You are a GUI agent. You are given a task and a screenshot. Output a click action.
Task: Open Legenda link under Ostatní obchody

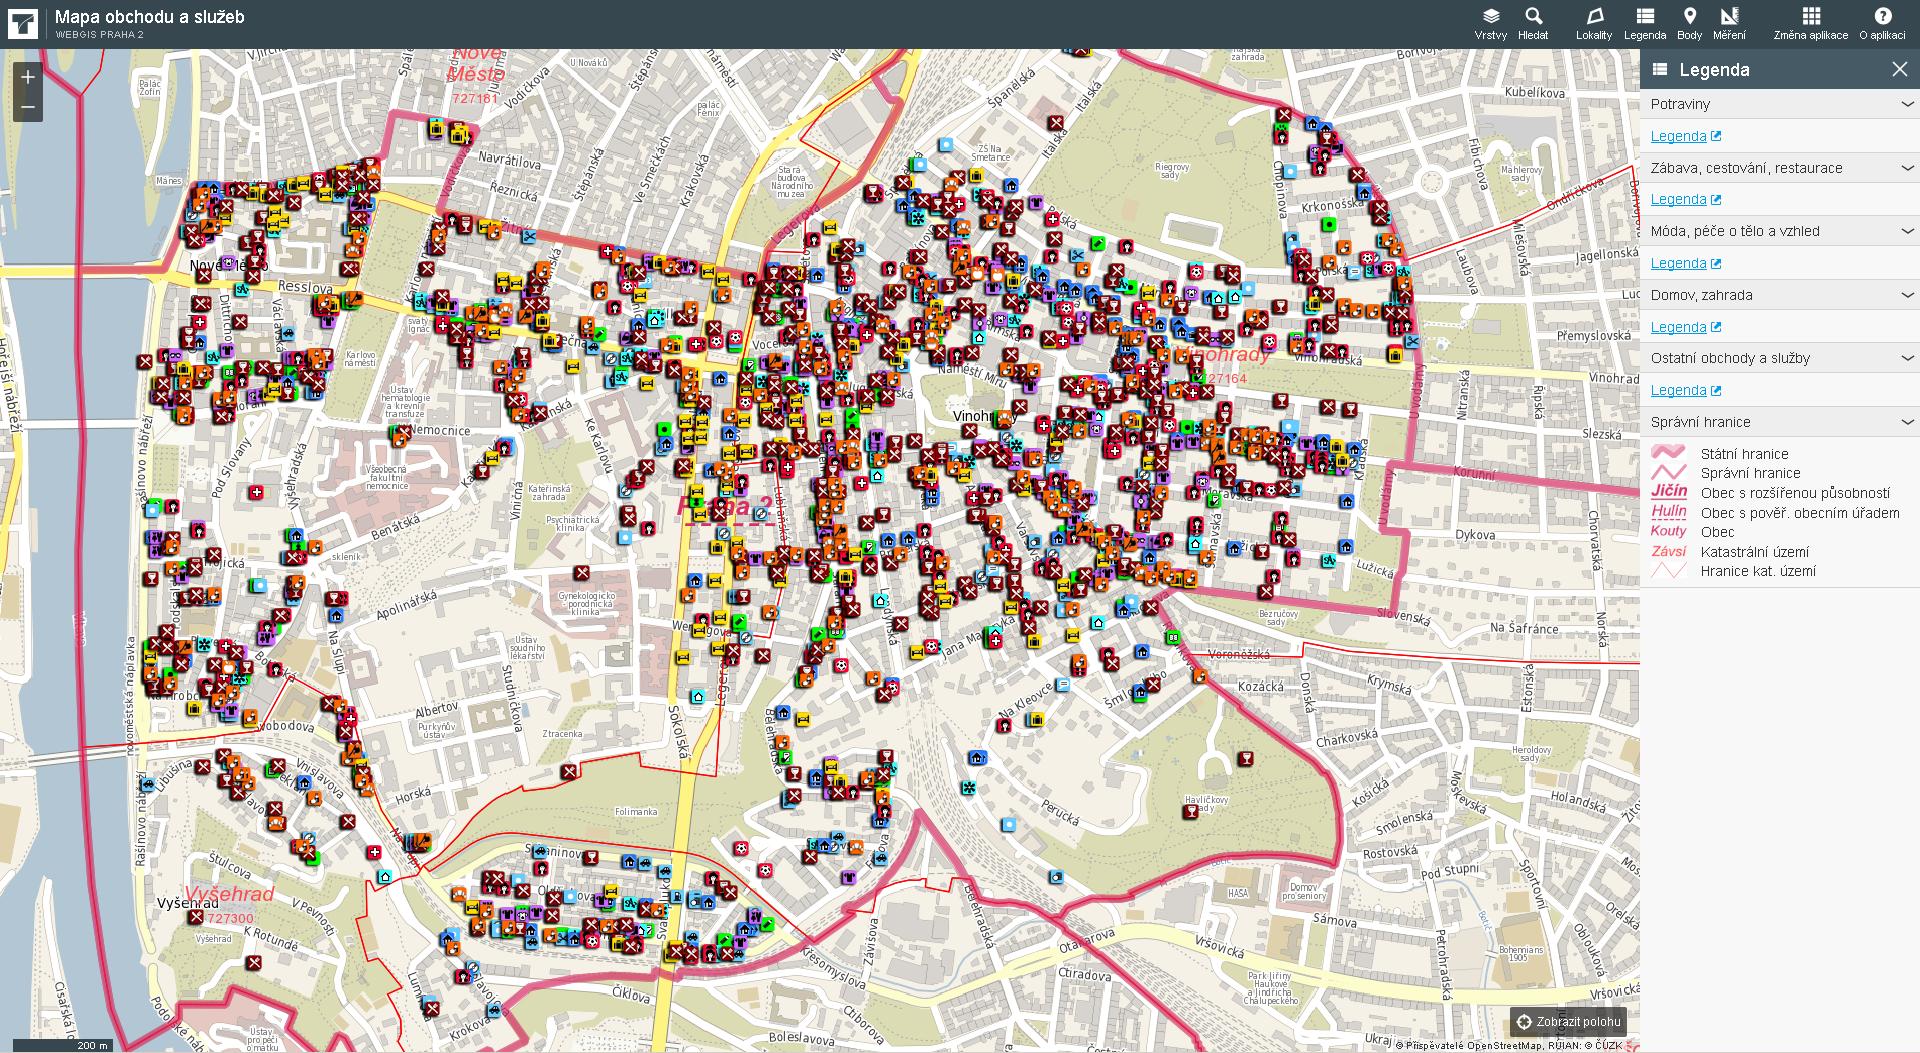1685,390
